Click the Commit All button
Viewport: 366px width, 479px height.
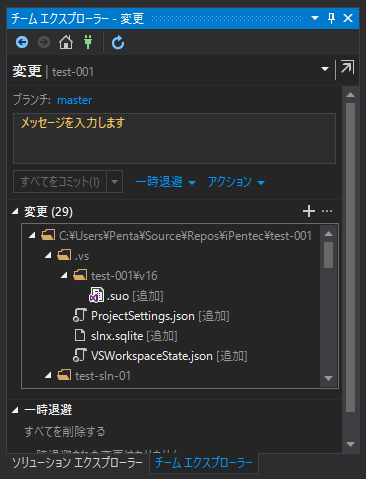[x=60, y=182]
